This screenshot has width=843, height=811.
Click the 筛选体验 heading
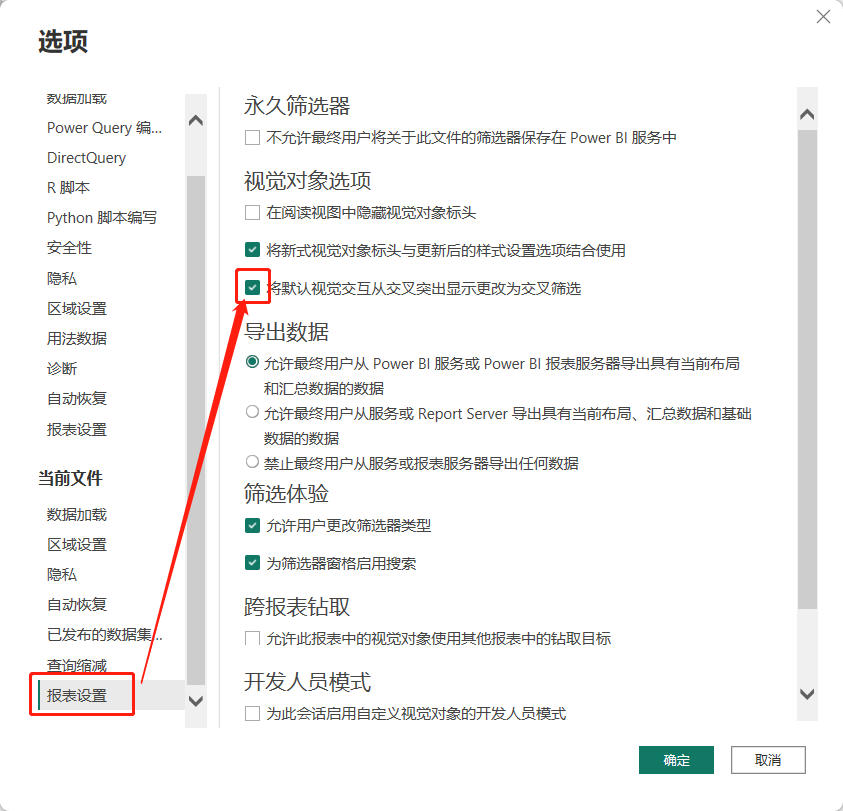coord(286,493)
